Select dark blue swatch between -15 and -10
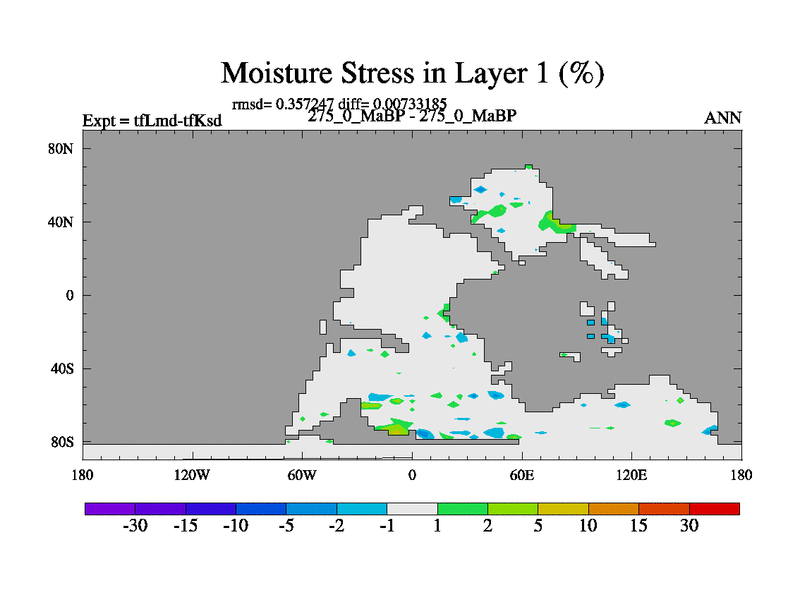 coord(210,509)
